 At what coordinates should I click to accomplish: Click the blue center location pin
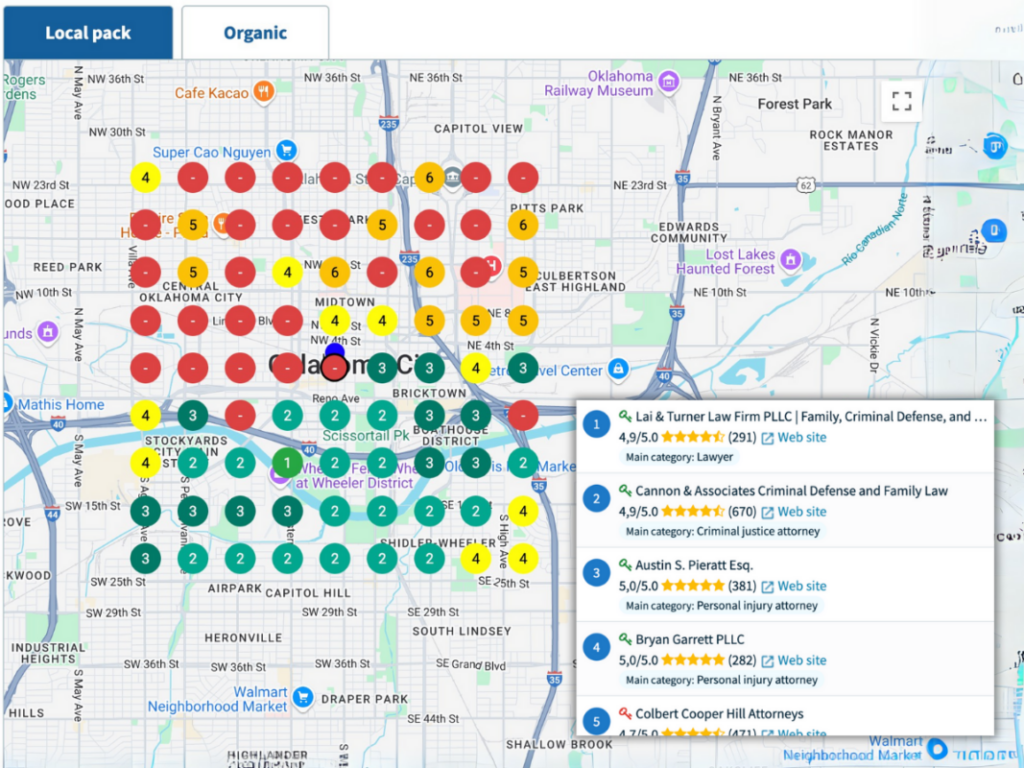[x=335, y=353]
